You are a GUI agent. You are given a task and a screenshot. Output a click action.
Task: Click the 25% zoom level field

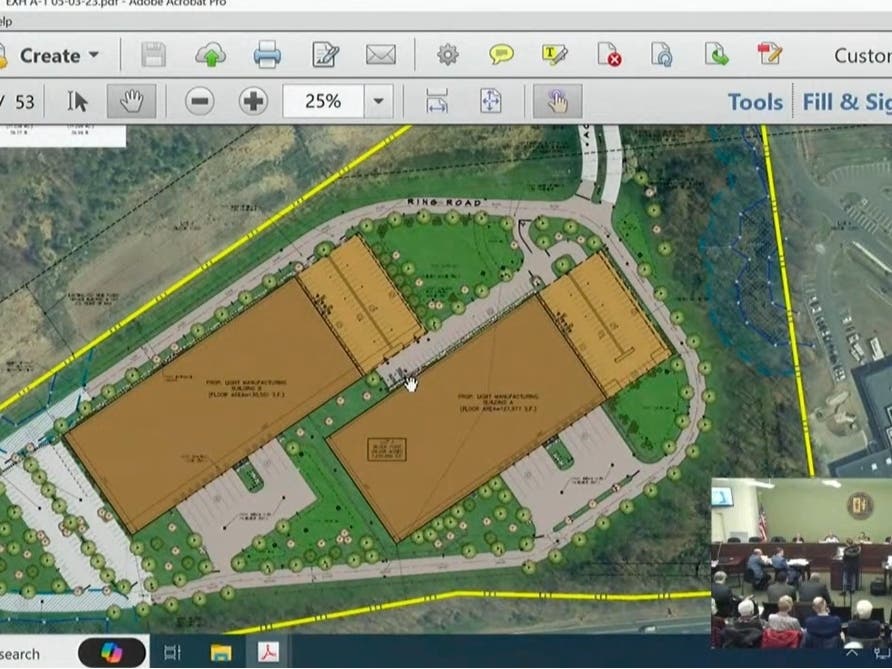coord(323,101)
